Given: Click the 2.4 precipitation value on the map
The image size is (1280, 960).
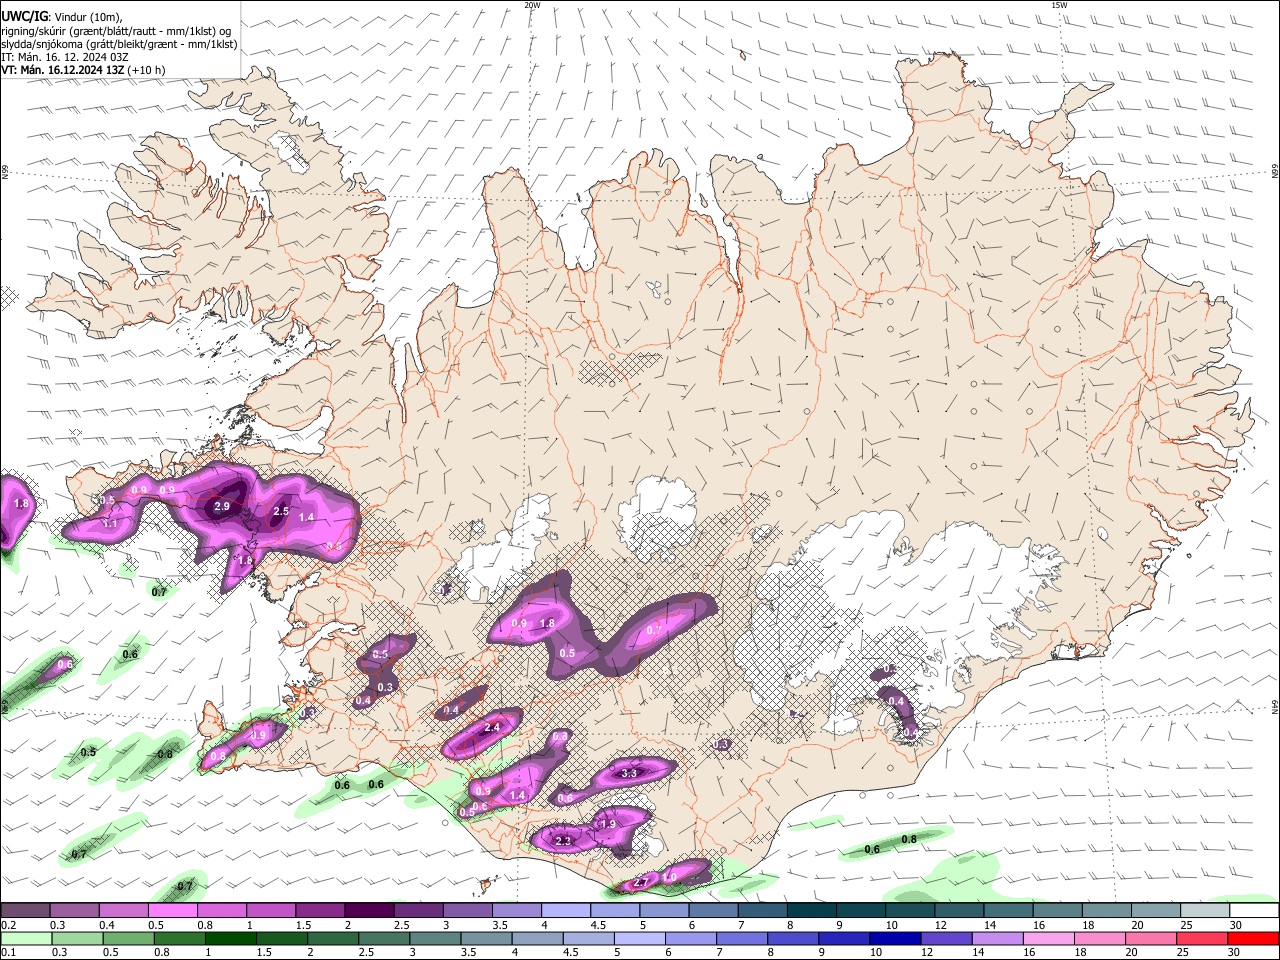Looking at the screenshot, I should (x=492, y=728).
